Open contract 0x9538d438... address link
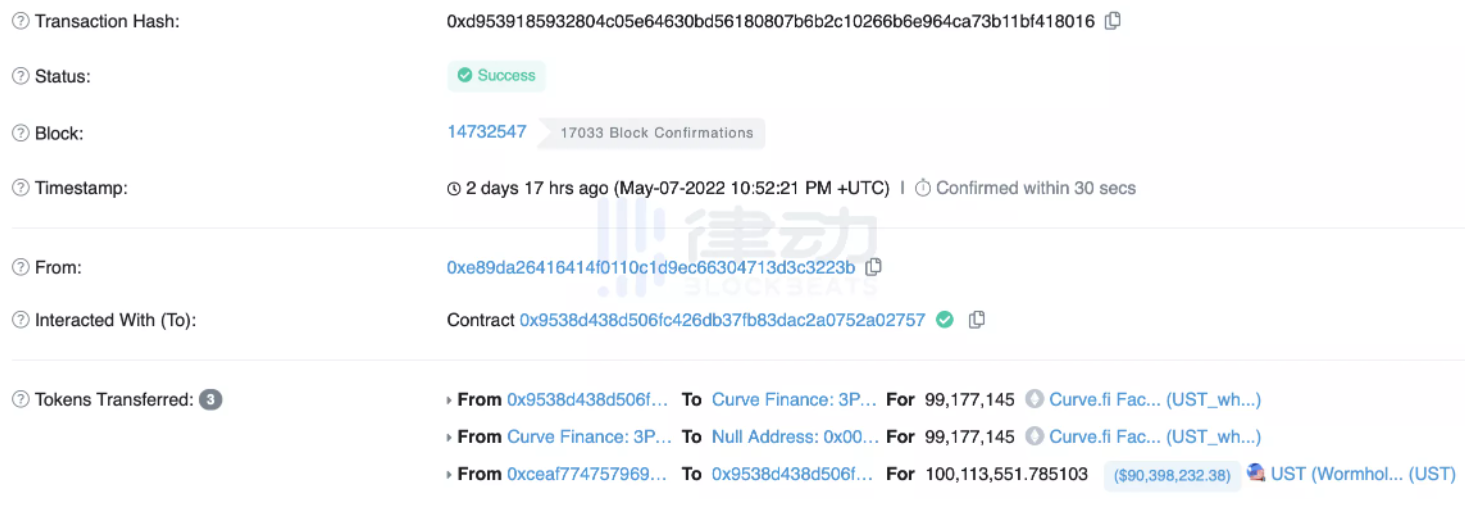 [x=722, y=320]
